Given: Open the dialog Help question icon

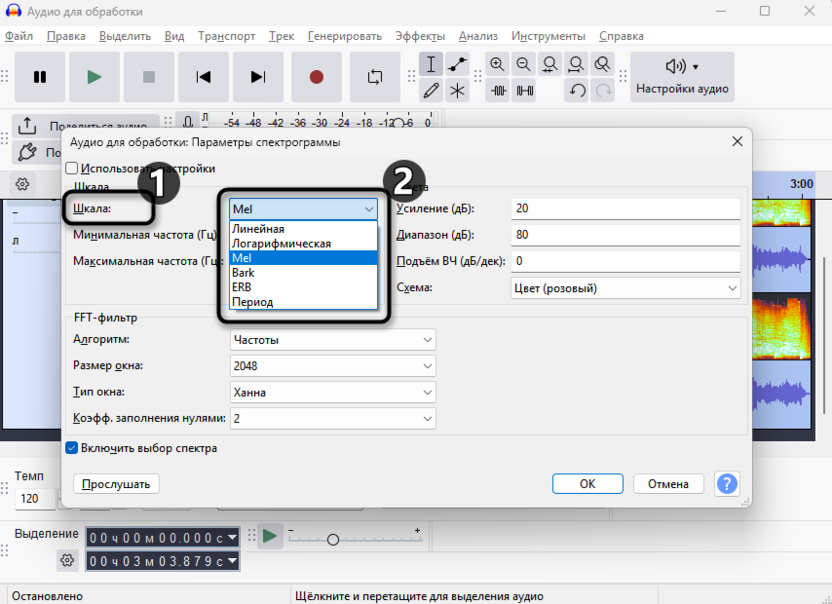Looking at the screenshot, I should [727, 484].
